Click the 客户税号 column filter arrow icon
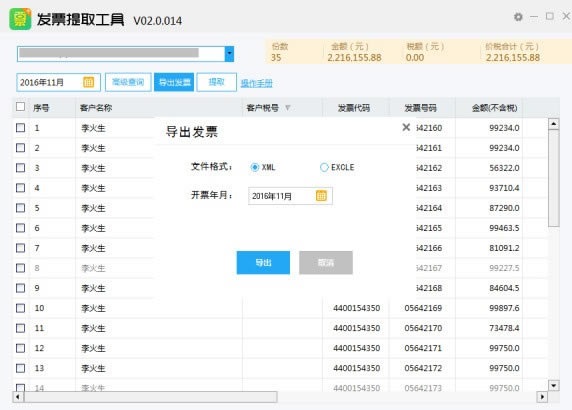Image resolution: width=572 pixels, height=410 pixels. 287,108
